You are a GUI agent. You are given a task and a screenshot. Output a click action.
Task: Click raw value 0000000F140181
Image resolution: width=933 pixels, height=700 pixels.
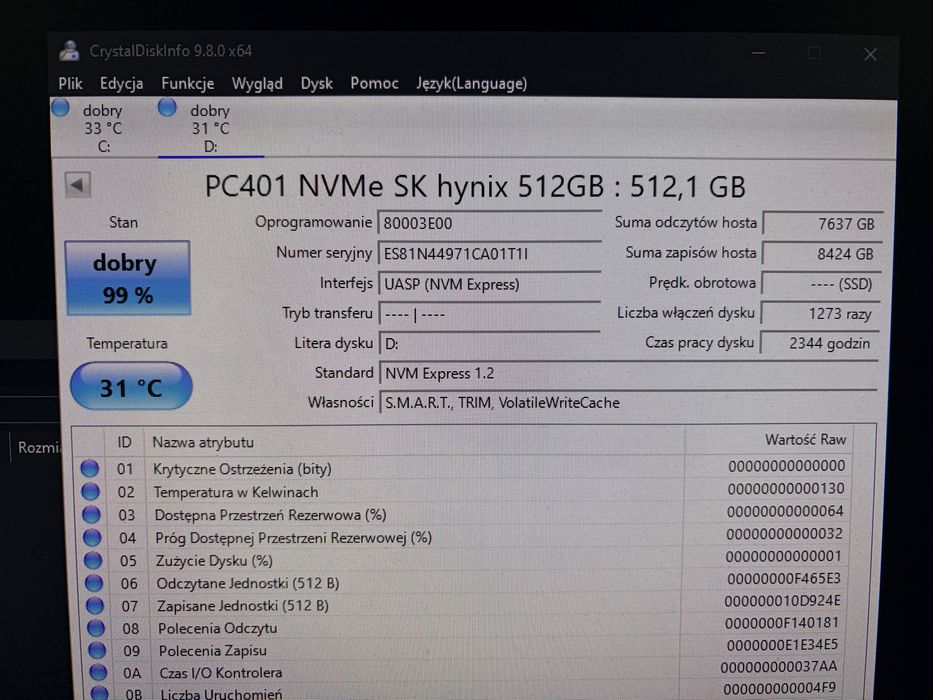pyautogui.click(x=782, y=623)
